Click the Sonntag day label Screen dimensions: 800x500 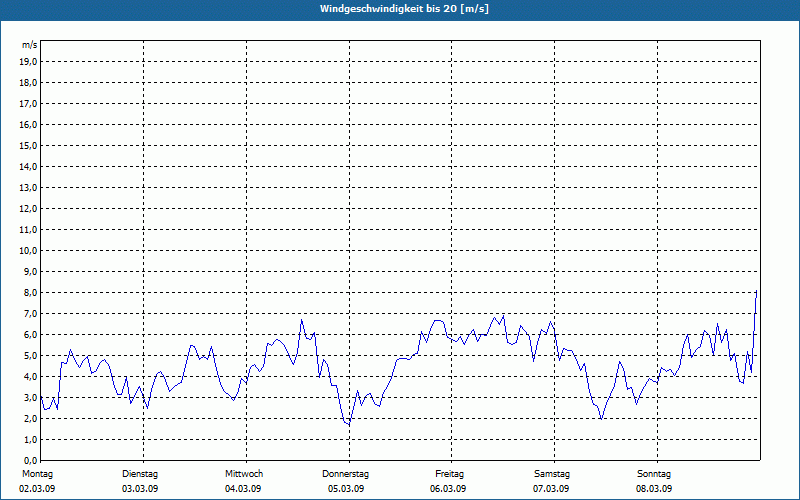654,474
